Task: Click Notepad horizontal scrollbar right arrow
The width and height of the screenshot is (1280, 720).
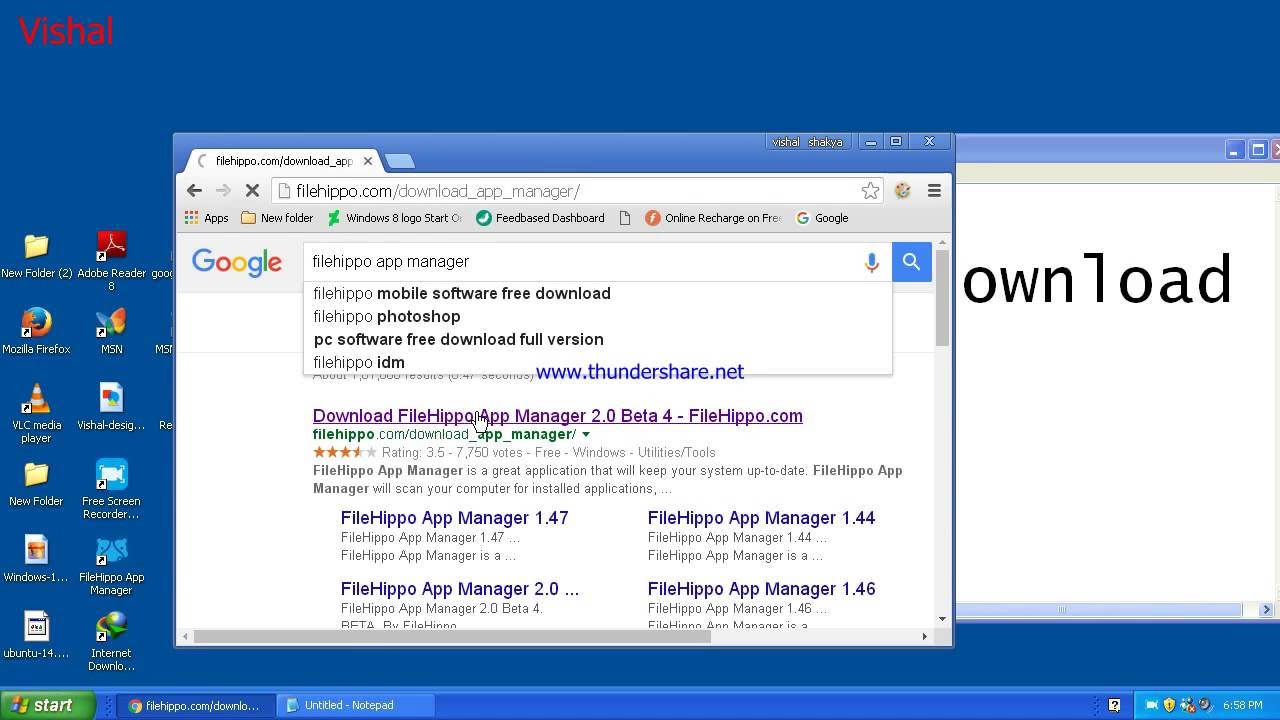Action: click(1266, 609)
